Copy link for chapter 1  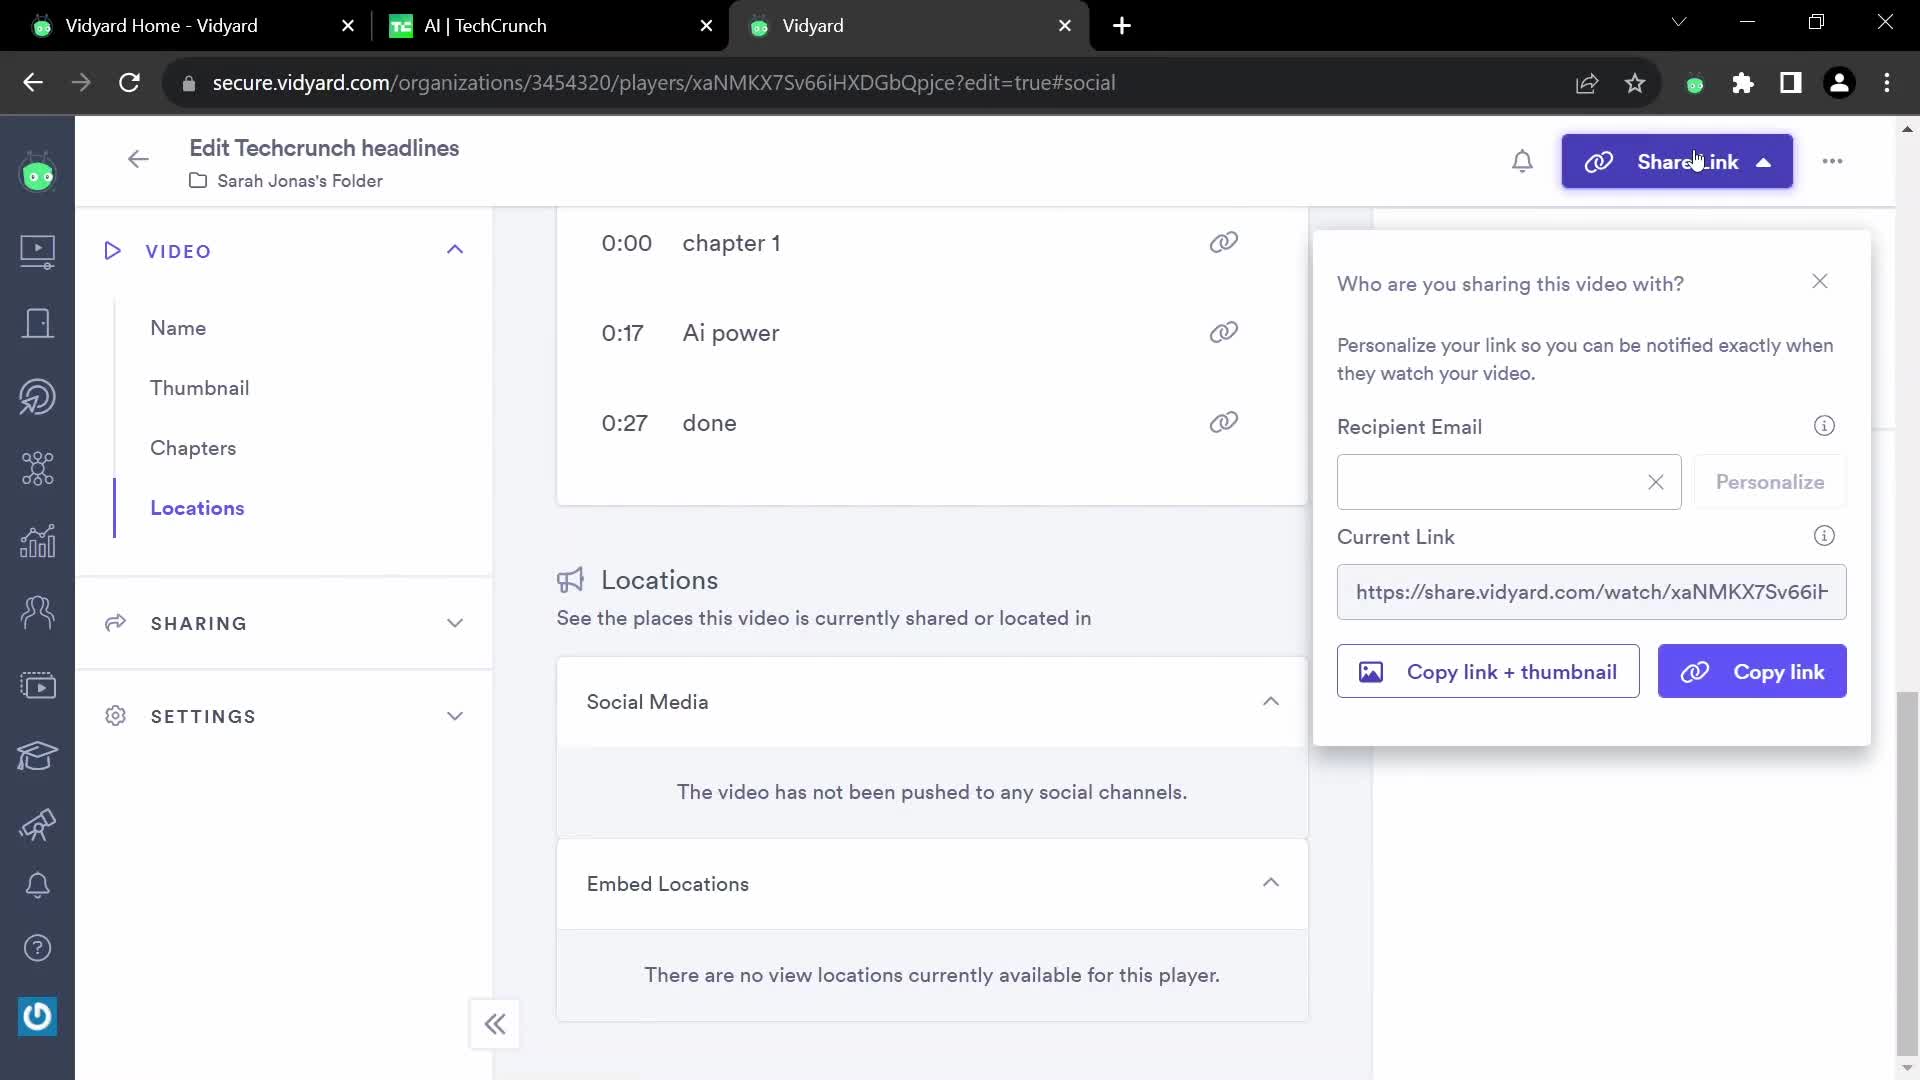pyautogui.click(x=1223, y=242)
